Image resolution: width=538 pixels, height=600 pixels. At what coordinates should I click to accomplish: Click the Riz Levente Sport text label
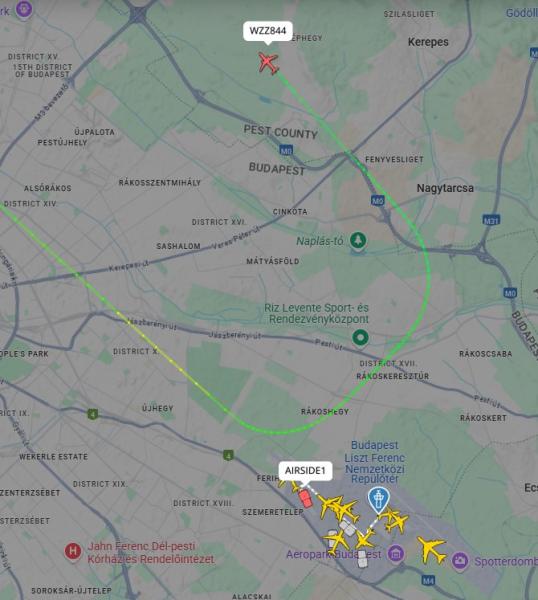pos(318,313)
